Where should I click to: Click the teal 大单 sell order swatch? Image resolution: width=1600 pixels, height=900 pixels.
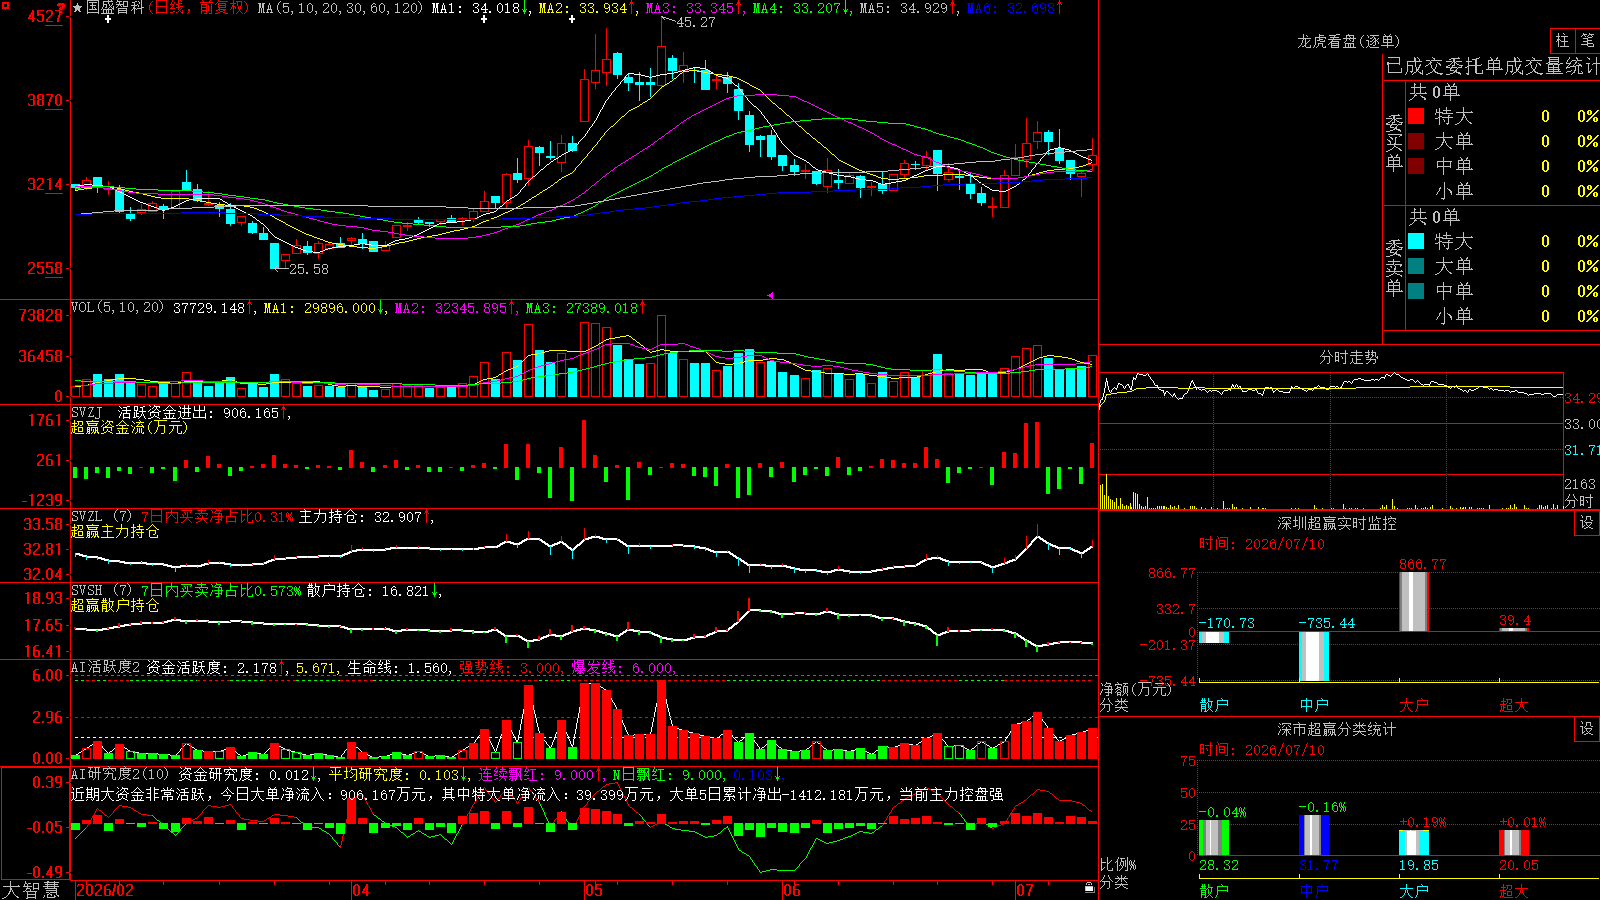[x=1416, y=266]
